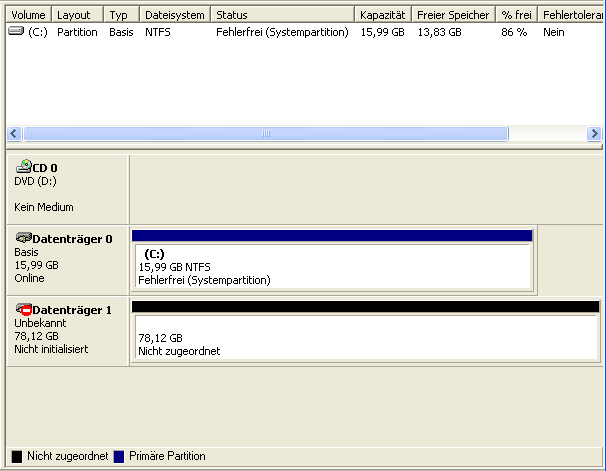Click the '15,99 GB' capacity cell in list
Image resolution: width=606 pixels, height=471 pixels.
(382, 32)
